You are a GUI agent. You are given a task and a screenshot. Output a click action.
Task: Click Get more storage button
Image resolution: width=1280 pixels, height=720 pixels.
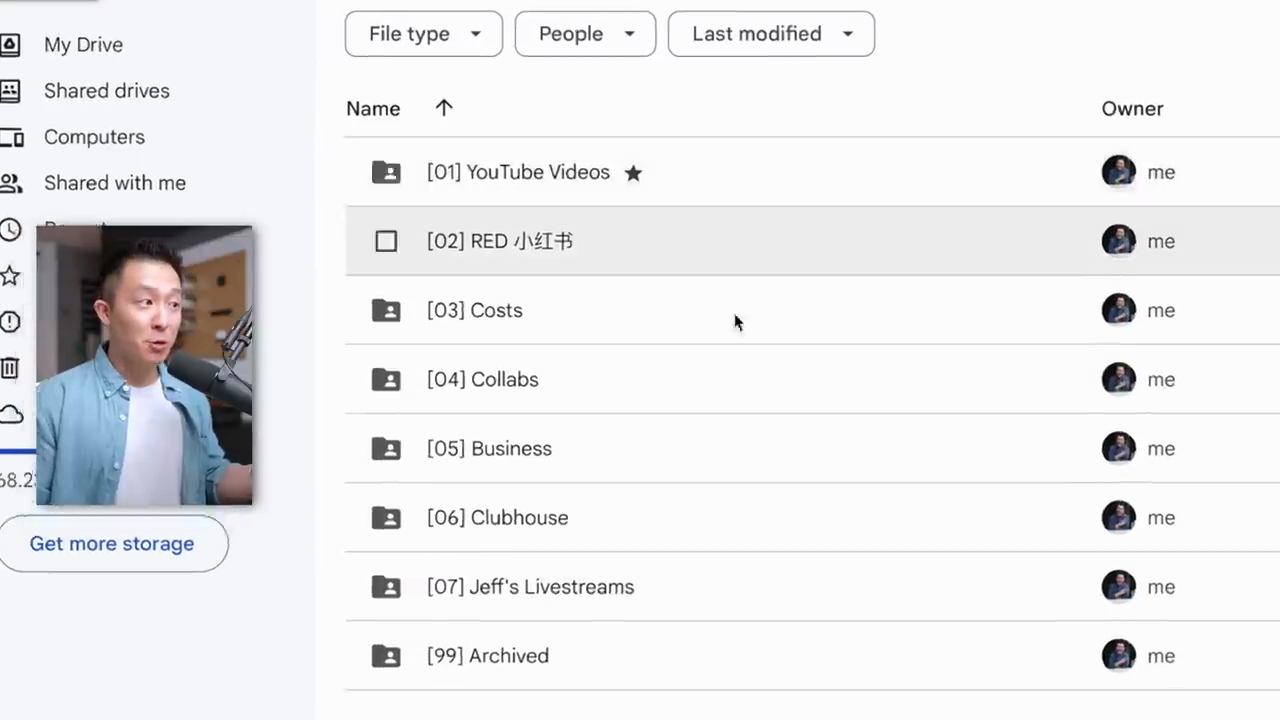click(112, 544)
